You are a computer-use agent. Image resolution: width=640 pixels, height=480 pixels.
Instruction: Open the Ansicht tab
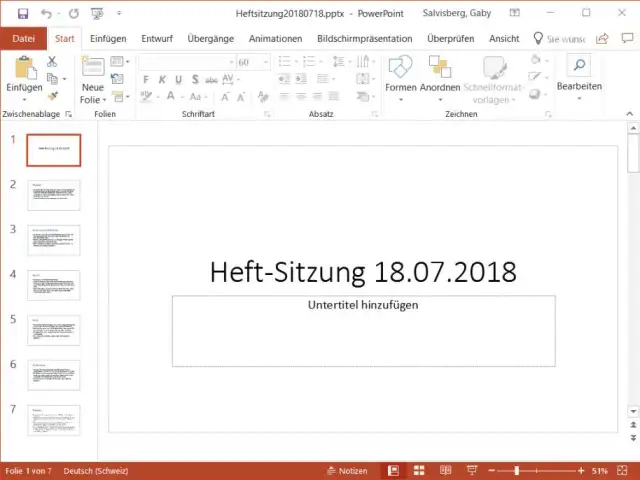[x=504, y=39]
